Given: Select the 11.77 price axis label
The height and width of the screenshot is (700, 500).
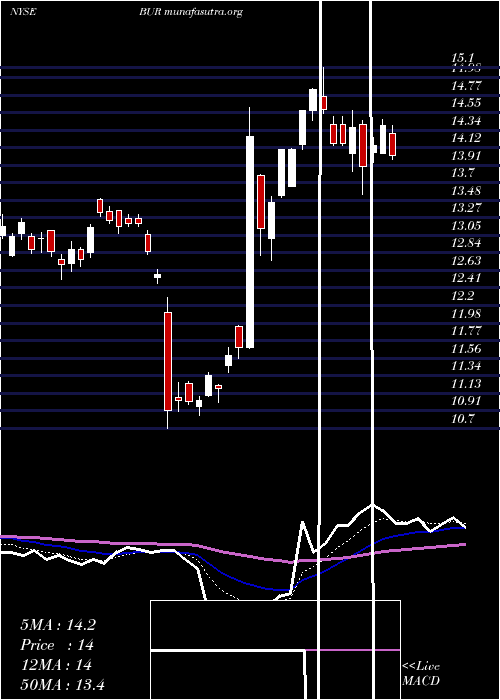Looking at the screenshot, I should tap(466, 330).
